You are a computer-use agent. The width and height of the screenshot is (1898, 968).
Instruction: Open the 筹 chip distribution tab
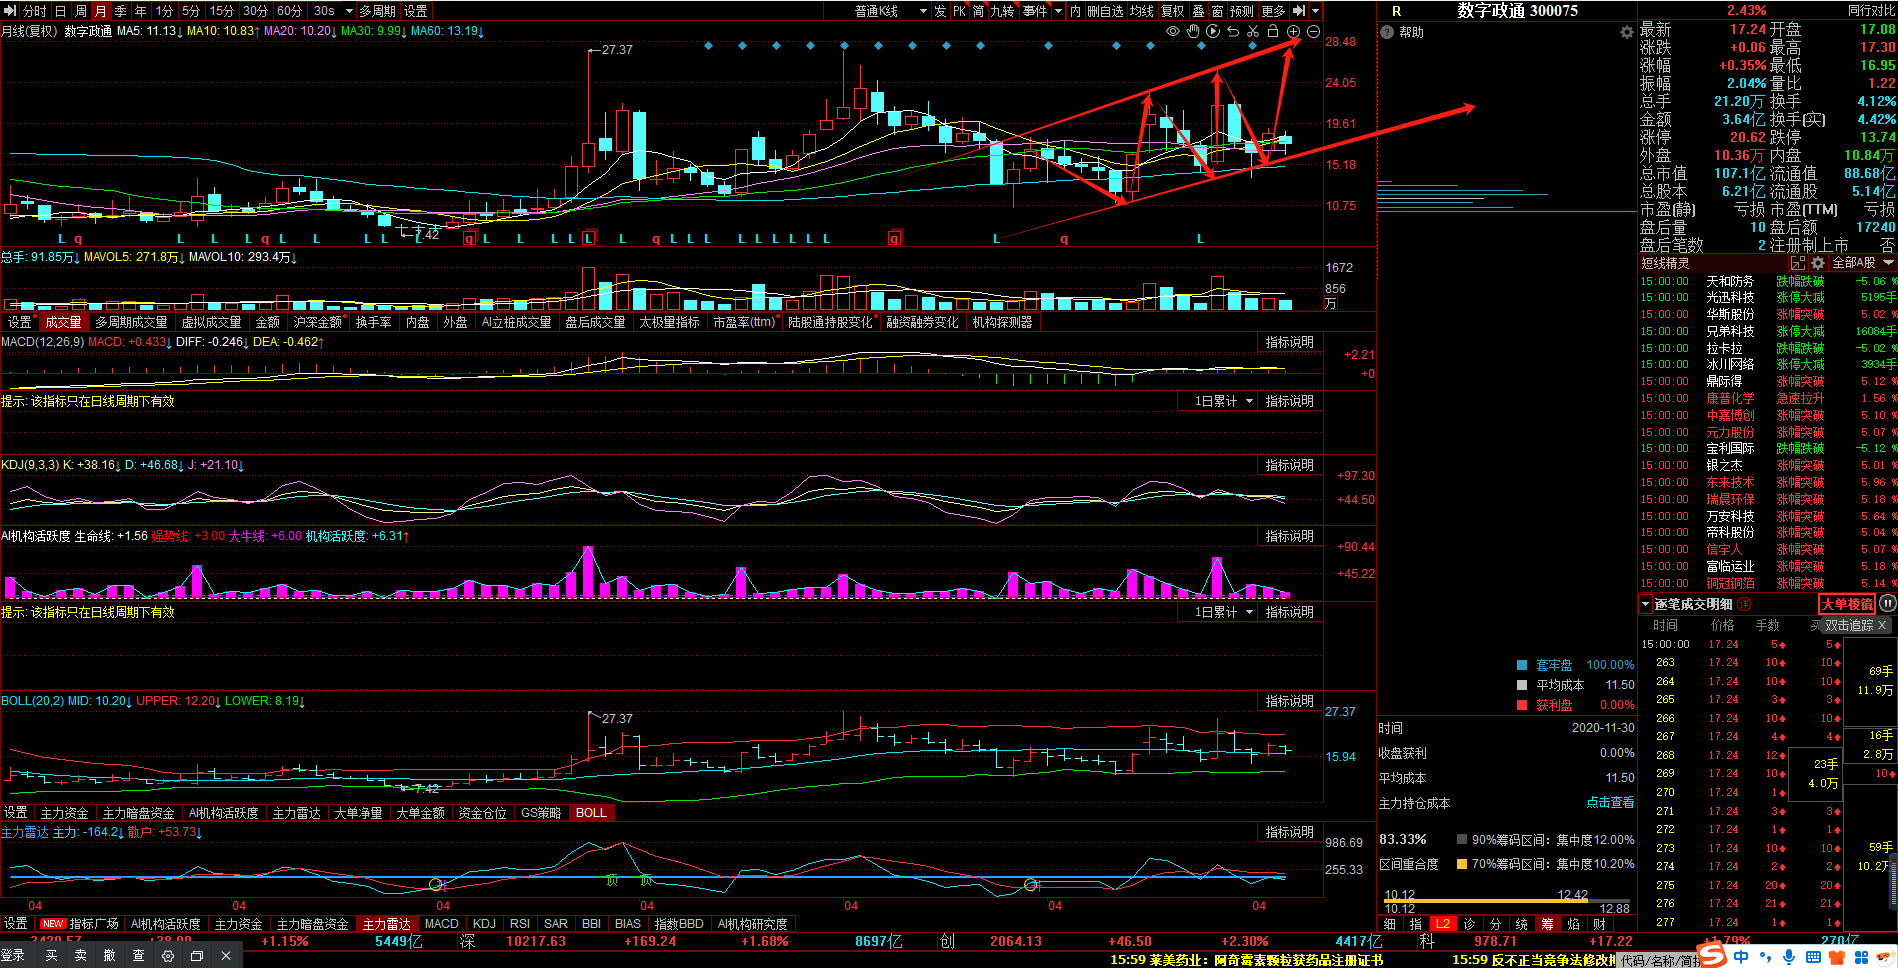(1547, 924)
